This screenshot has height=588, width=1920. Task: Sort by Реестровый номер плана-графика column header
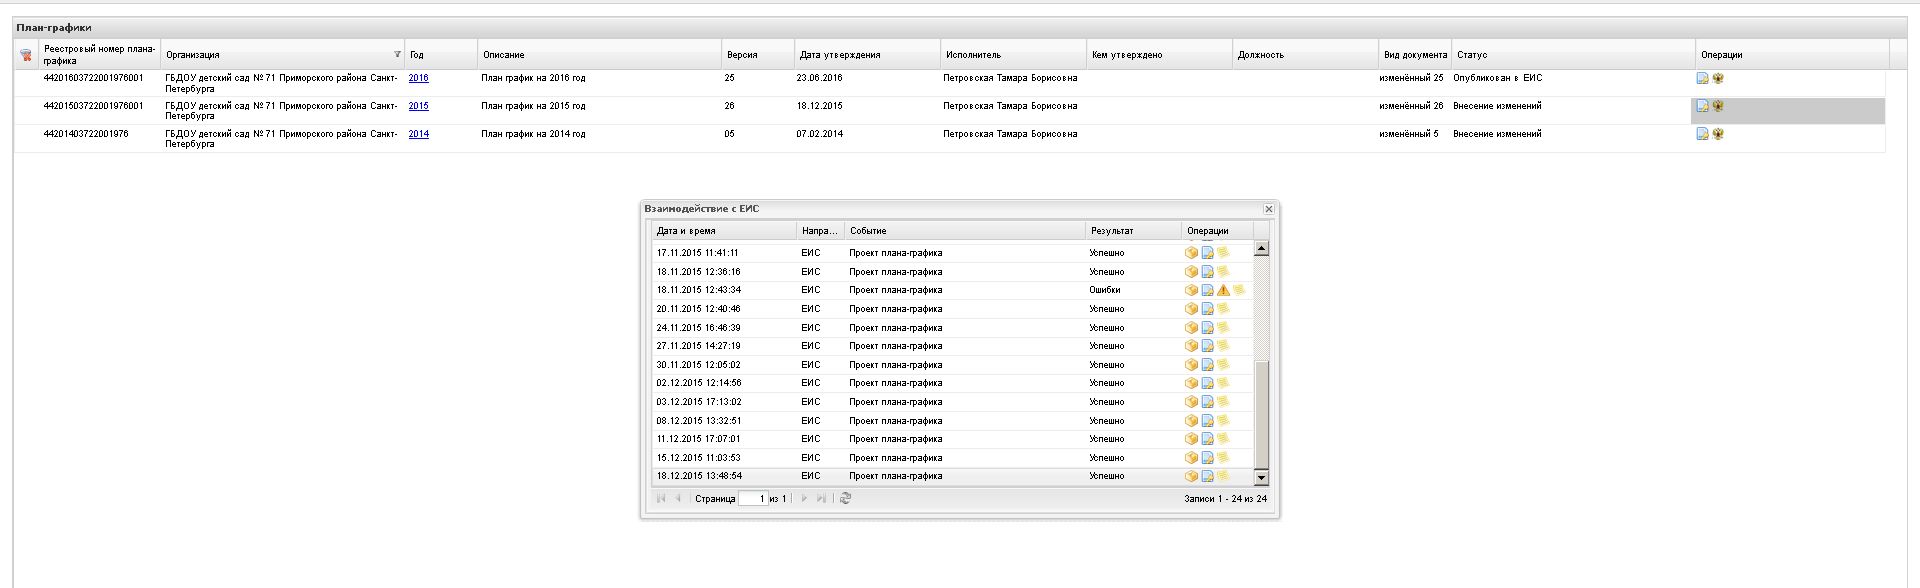tap(100, 55)
